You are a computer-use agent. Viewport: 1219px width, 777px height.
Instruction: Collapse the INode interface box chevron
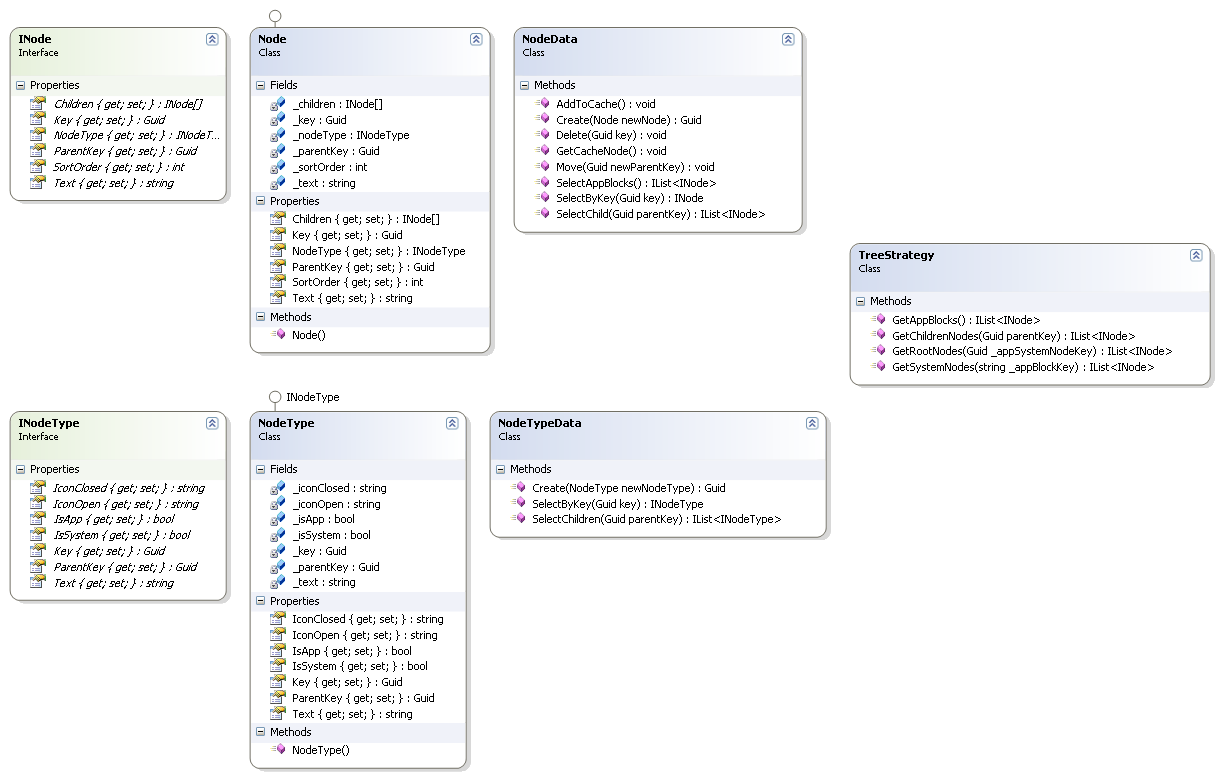coord(212,39)
